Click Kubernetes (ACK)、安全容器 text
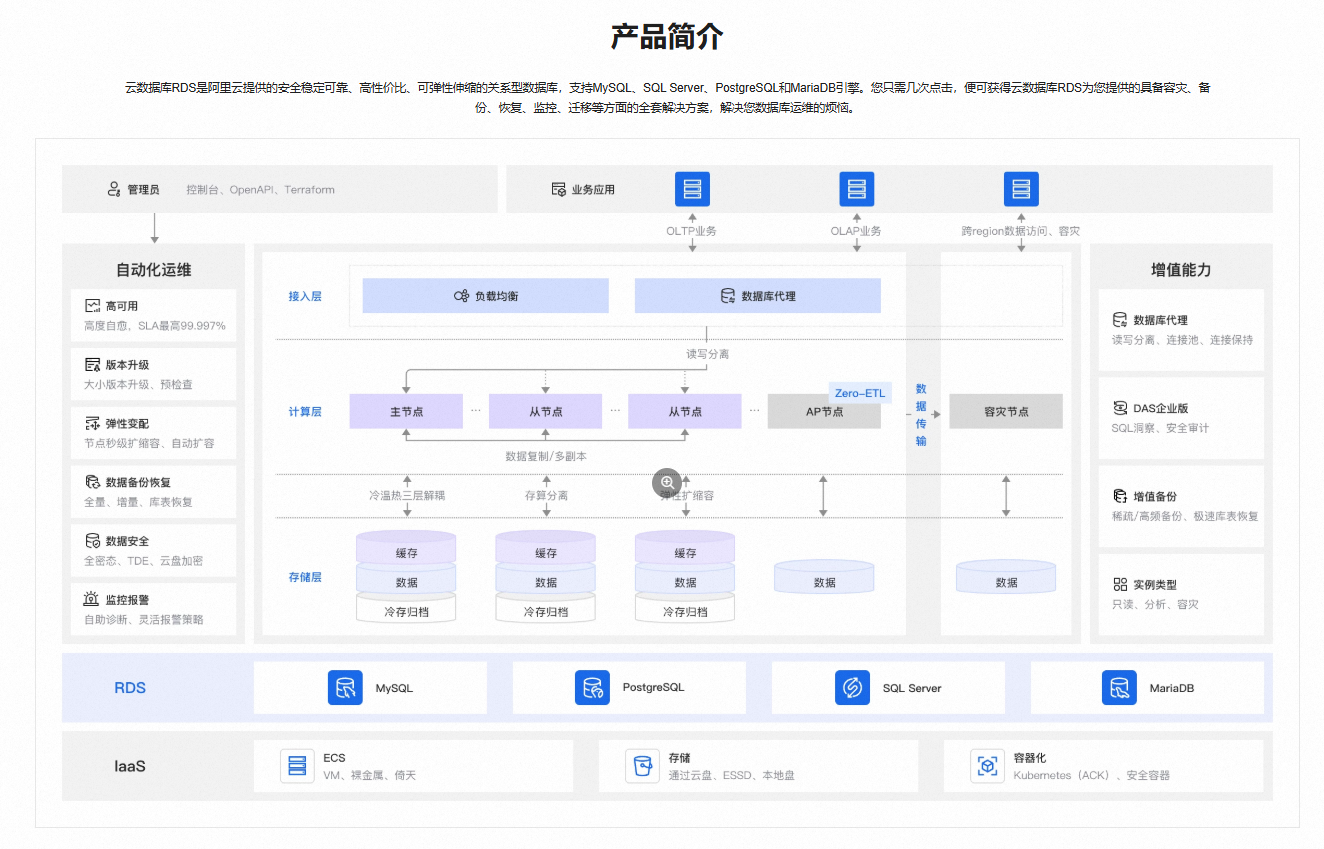 1091,775
